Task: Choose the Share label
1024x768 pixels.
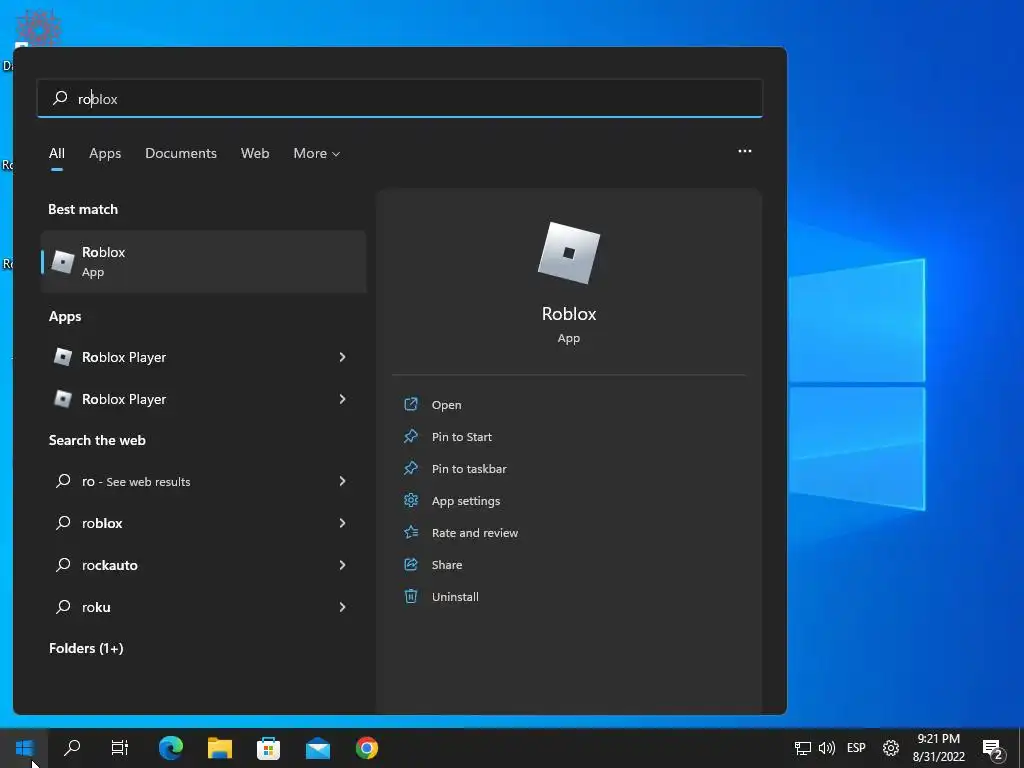Action: click(447, 565)
